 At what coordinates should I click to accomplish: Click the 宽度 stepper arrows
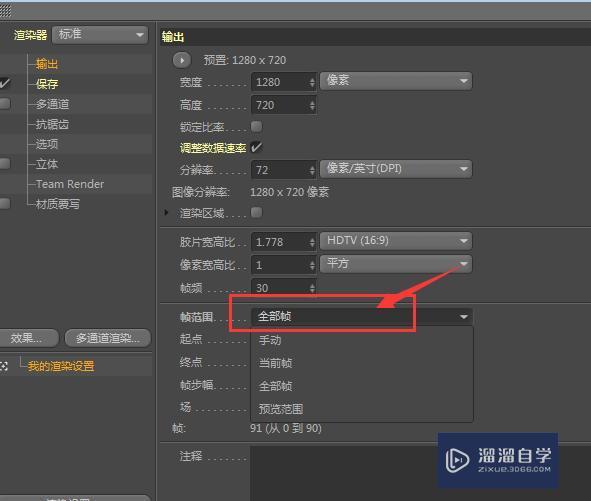tap(312, 82)
